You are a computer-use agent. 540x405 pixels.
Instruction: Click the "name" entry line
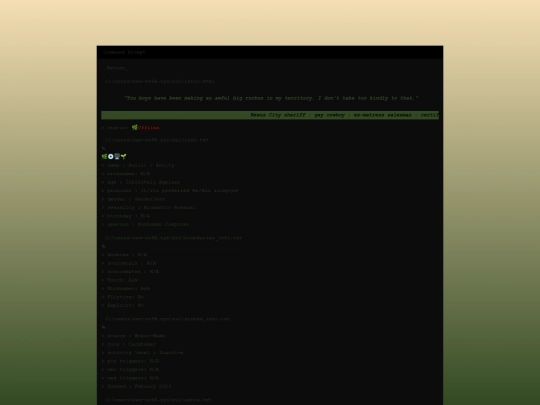pos(138,165)
